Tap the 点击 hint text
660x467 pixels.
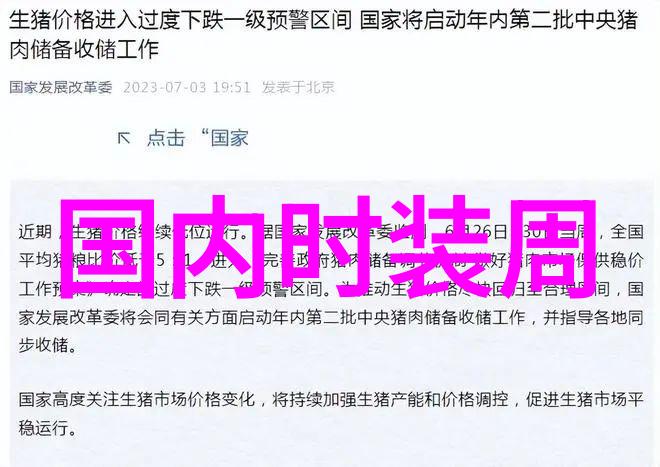coord(166,138)
